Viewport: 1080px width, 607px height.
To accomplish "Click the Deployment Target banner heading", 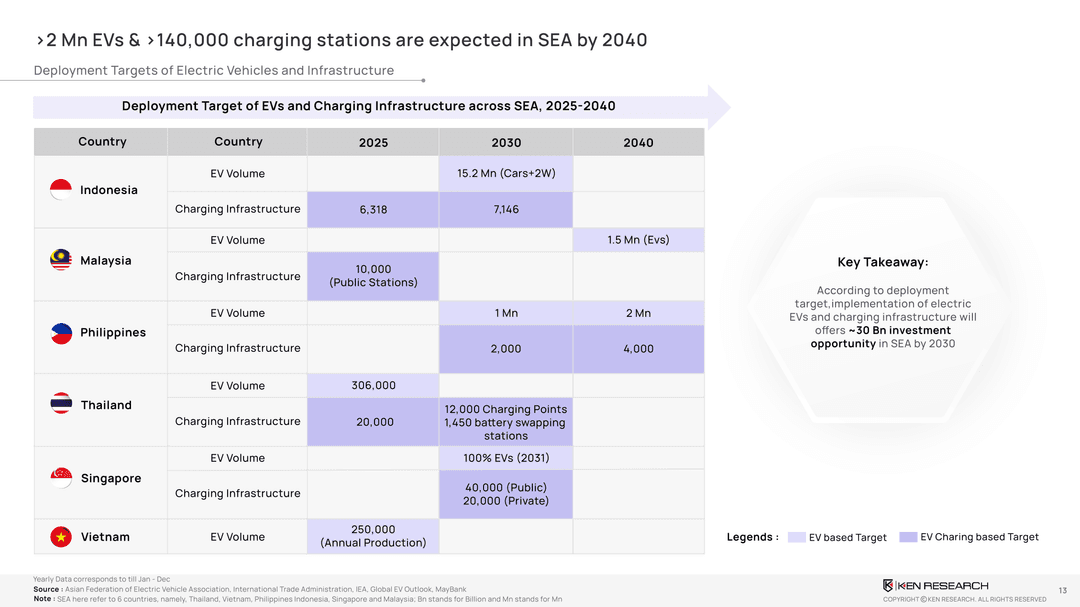I will pos(368,106).
